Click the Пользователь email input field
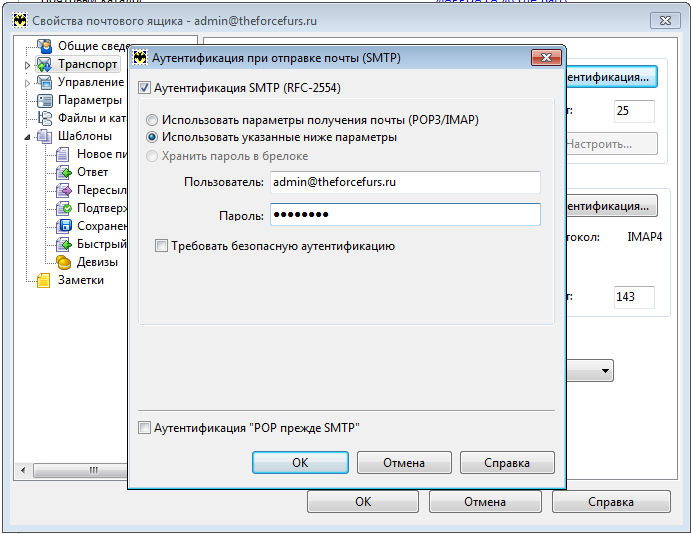 click(404, 182)
